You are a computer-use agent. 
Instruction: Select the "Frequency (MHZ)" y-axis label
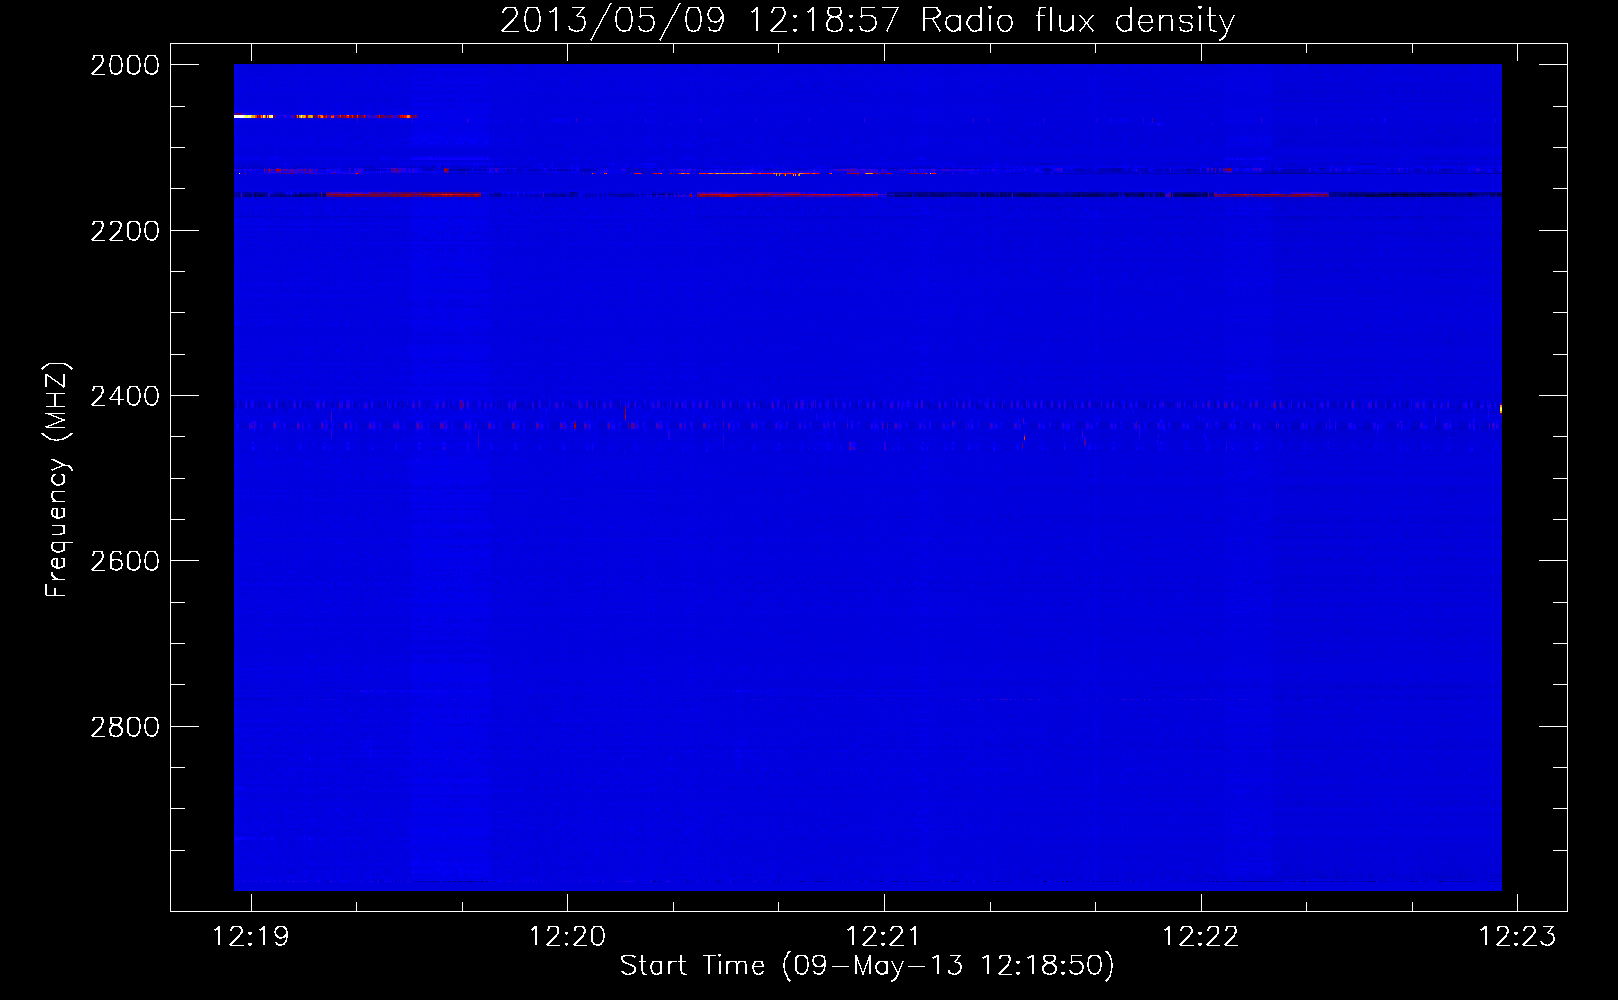(57, 480)
